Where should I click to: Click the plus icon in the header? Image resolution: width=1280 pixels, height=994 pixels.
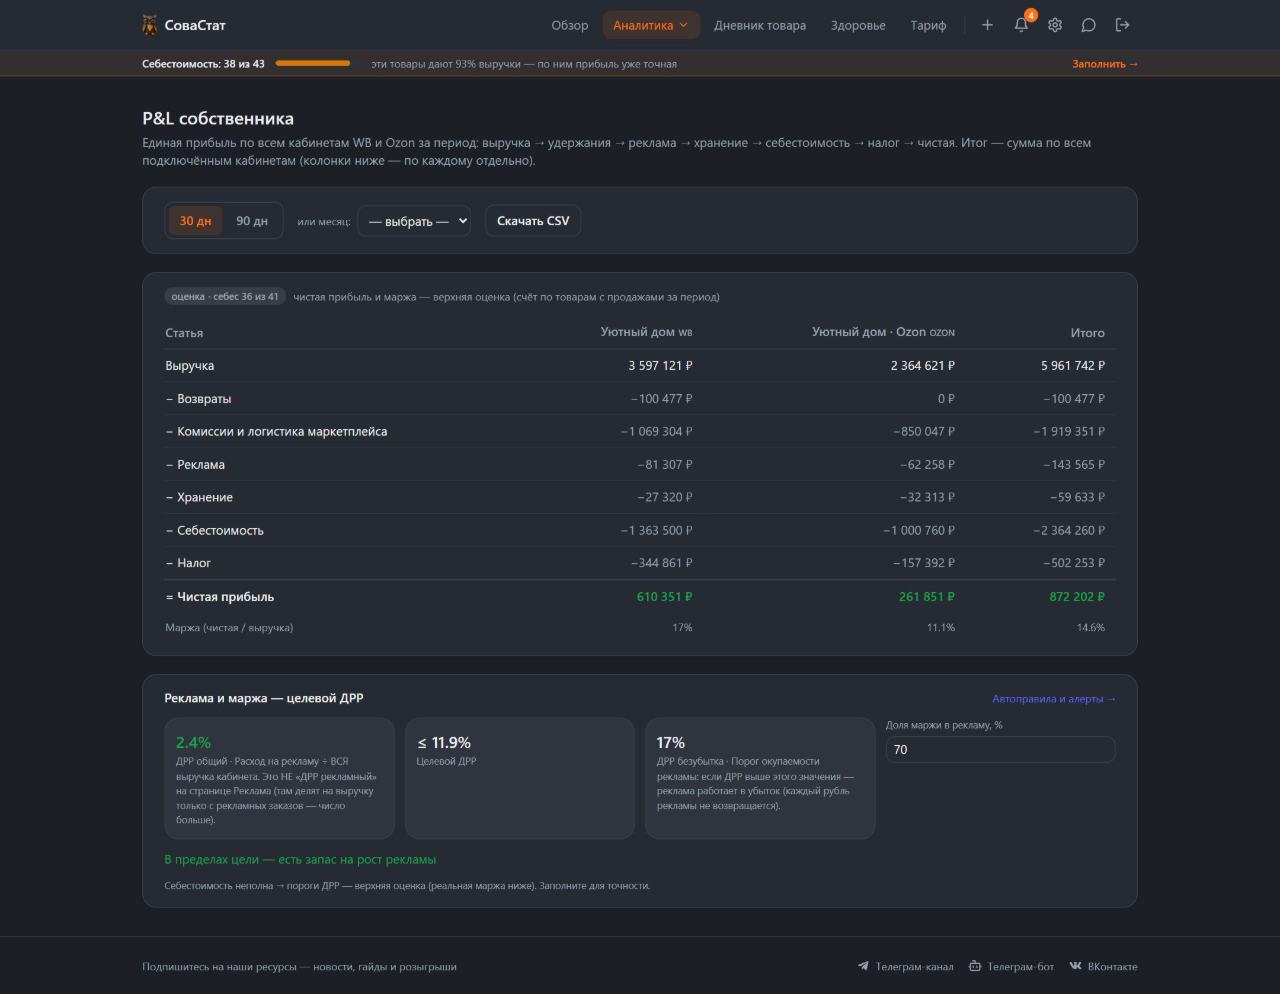[987, 25]
